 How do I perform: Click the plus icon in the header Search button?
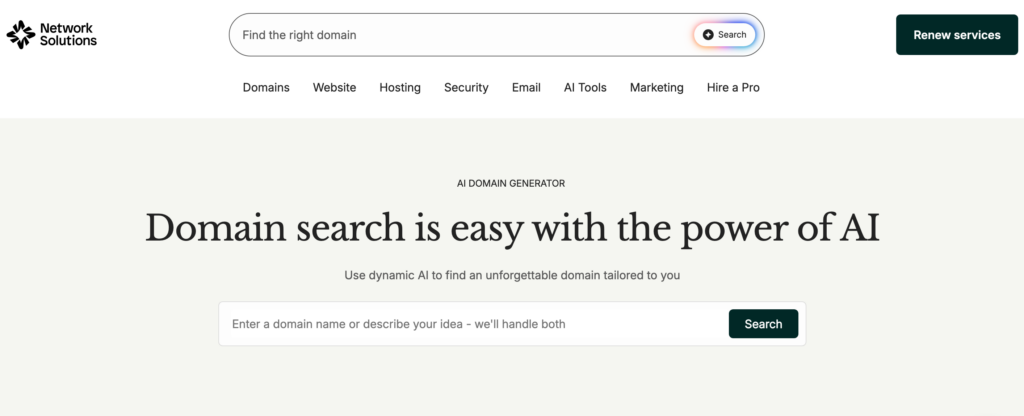(708, 35)
